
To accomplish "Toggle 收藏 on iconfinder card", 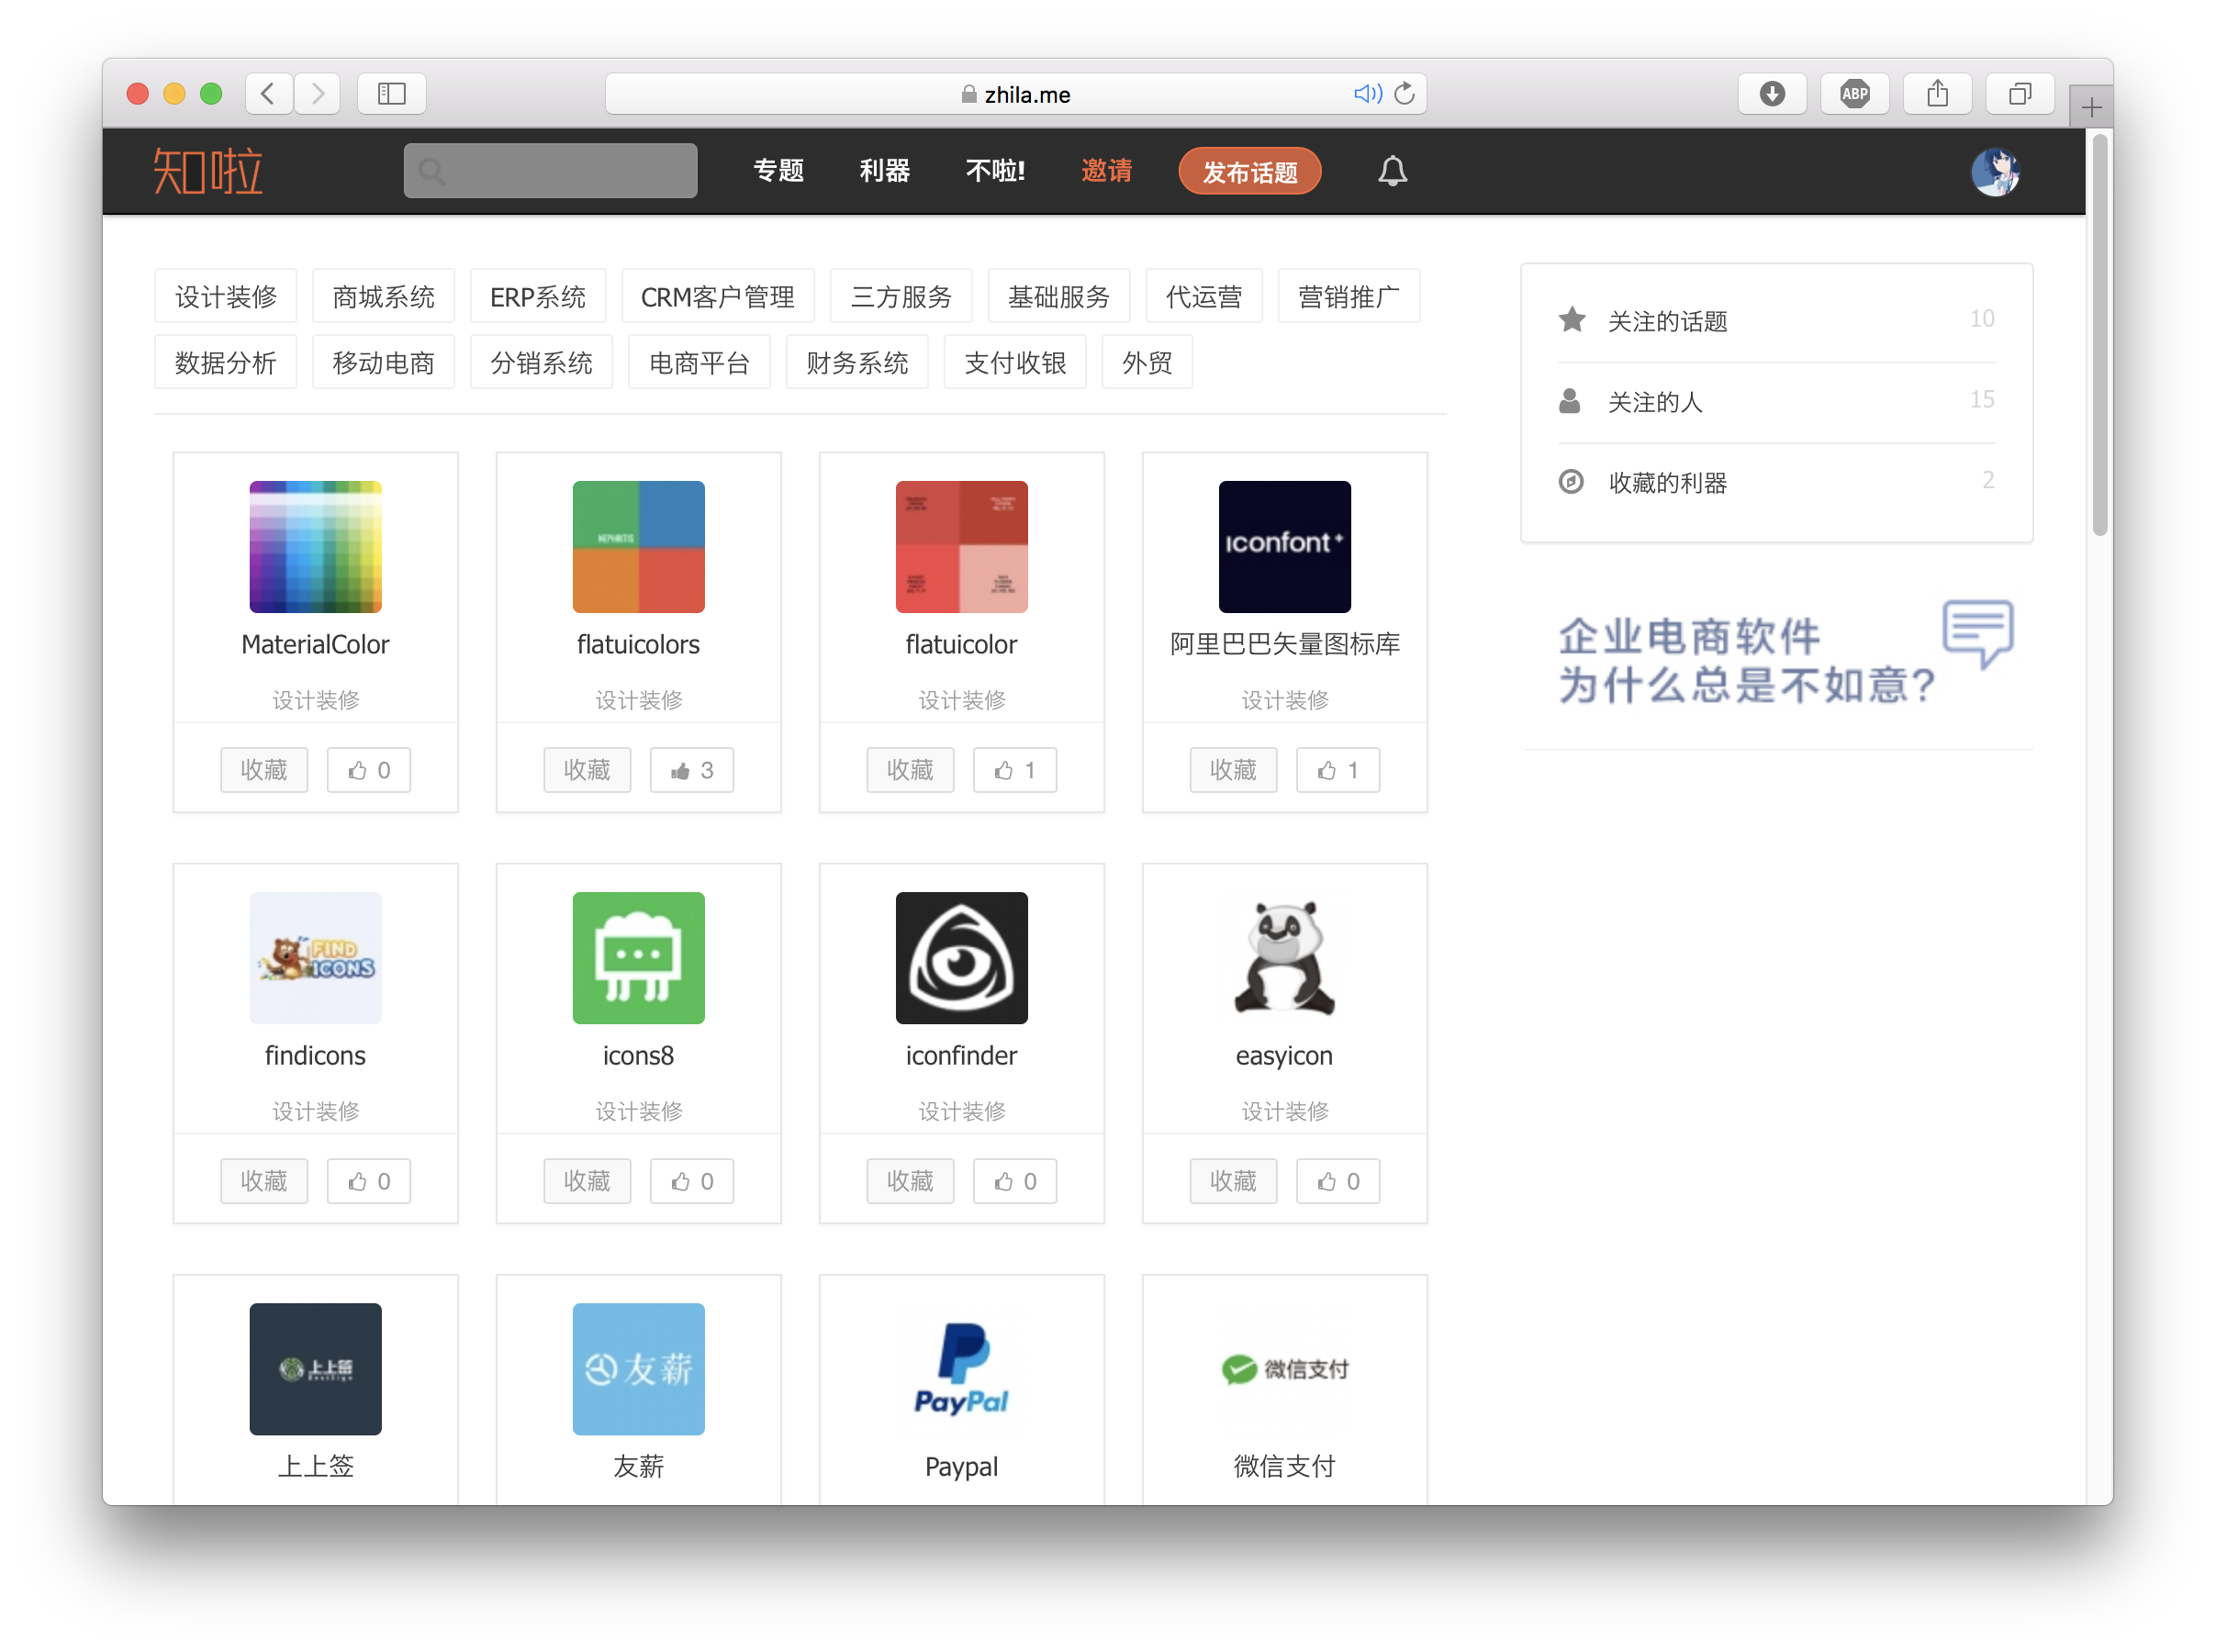I will click(909, 1181).
